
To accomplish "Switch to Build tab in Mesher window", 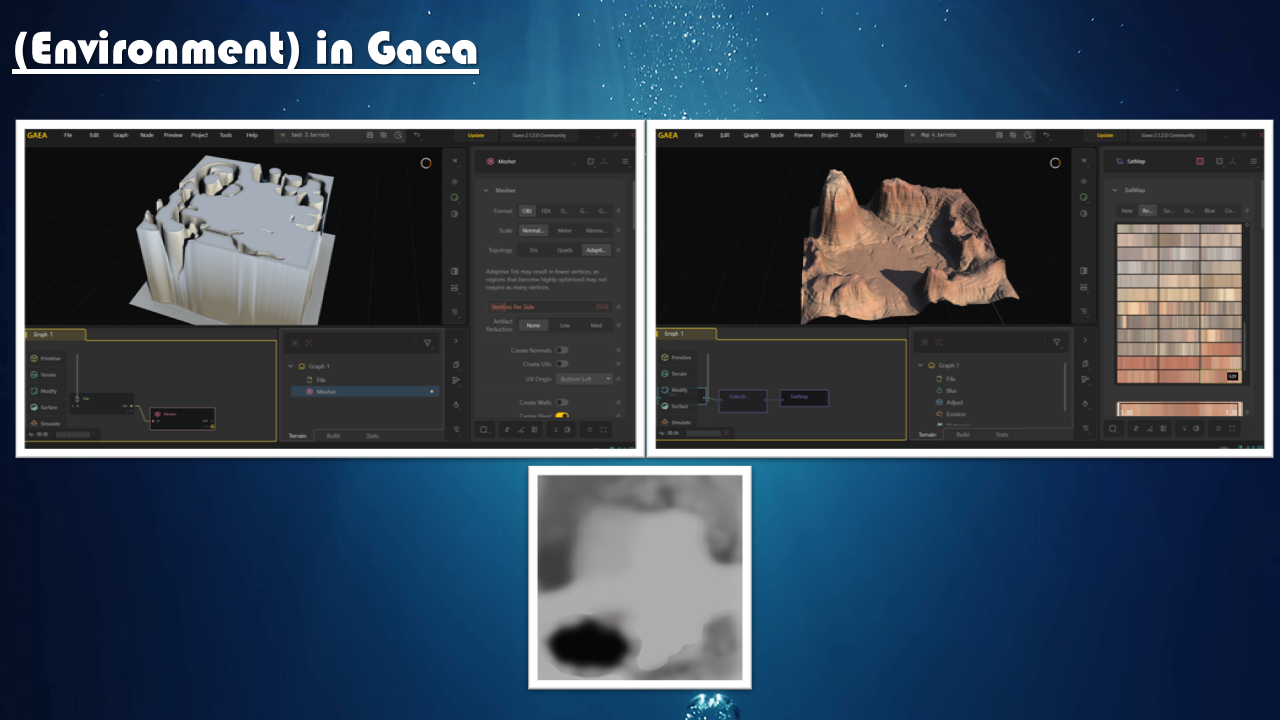I will [x=333, y=436].
